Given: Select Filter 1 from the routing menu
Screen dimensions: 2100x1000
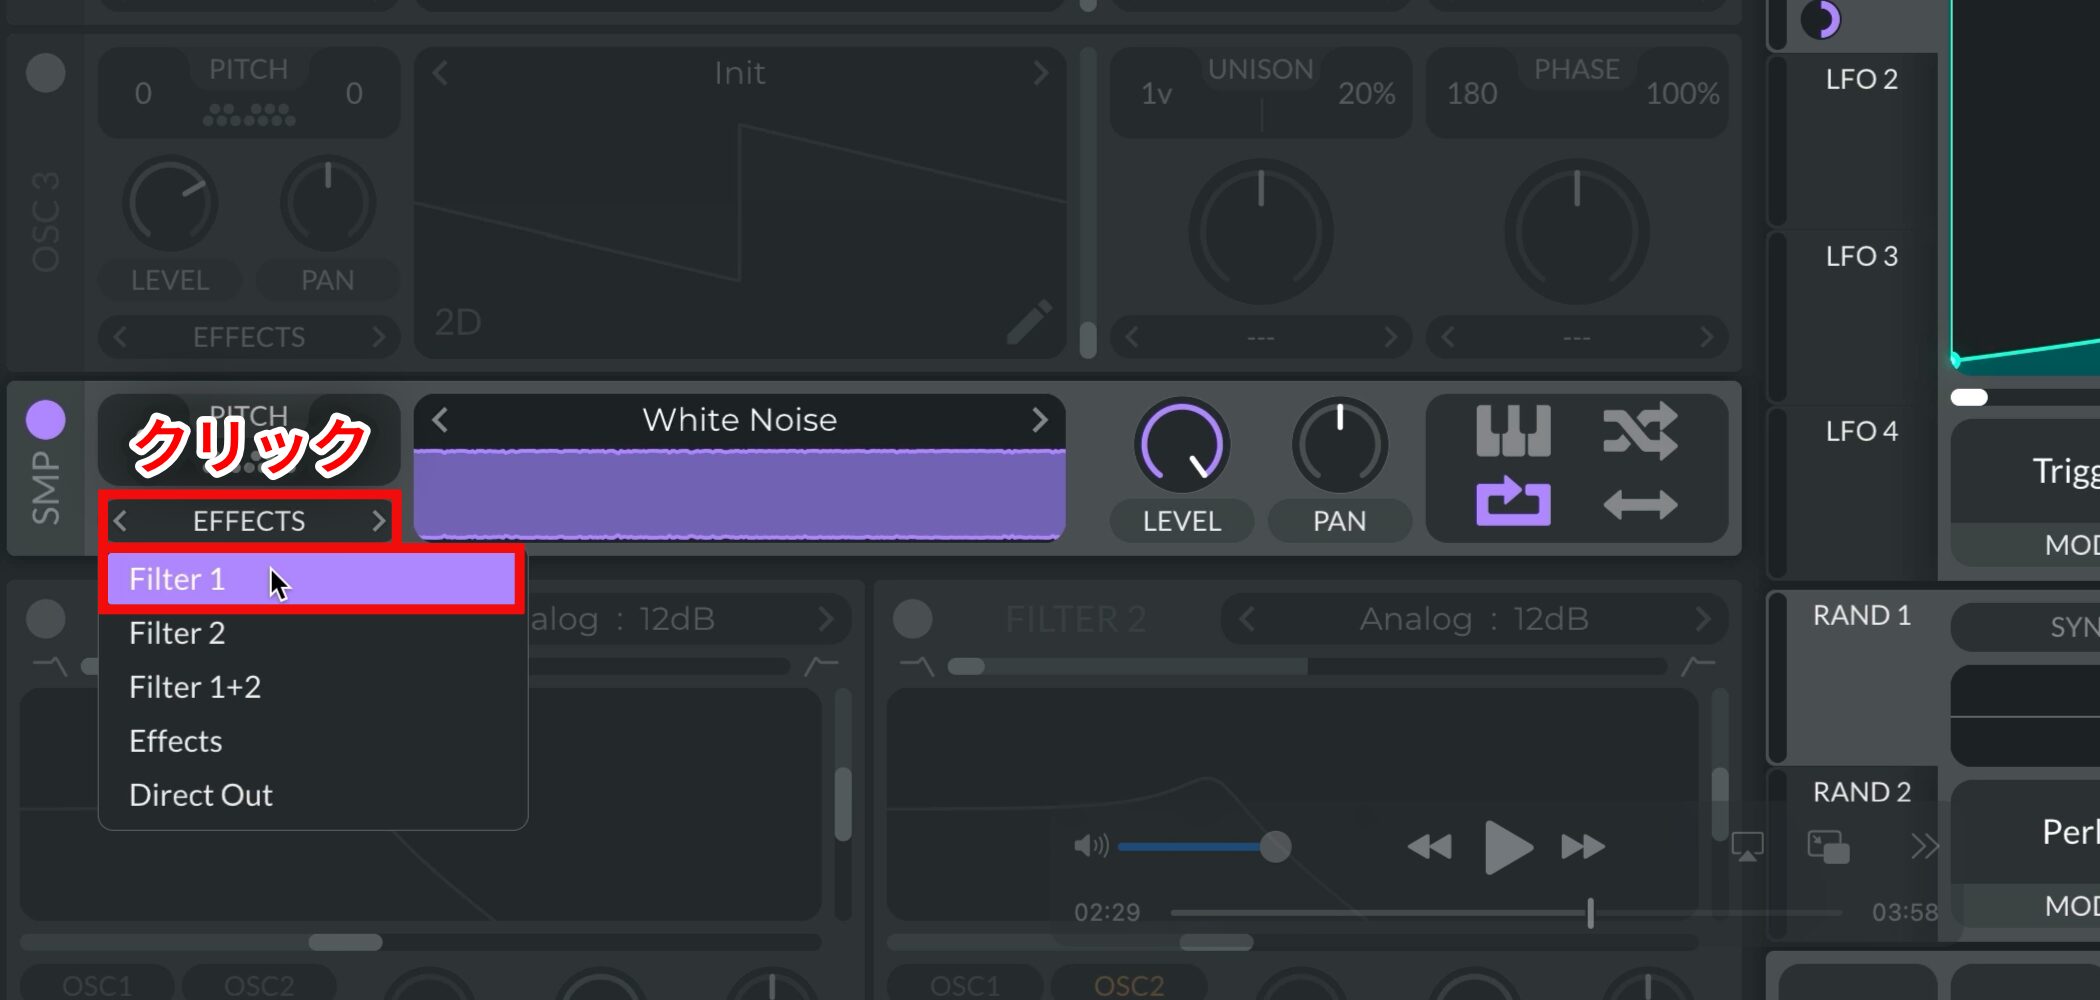Looking at the screenshot, I should point(311,579).
